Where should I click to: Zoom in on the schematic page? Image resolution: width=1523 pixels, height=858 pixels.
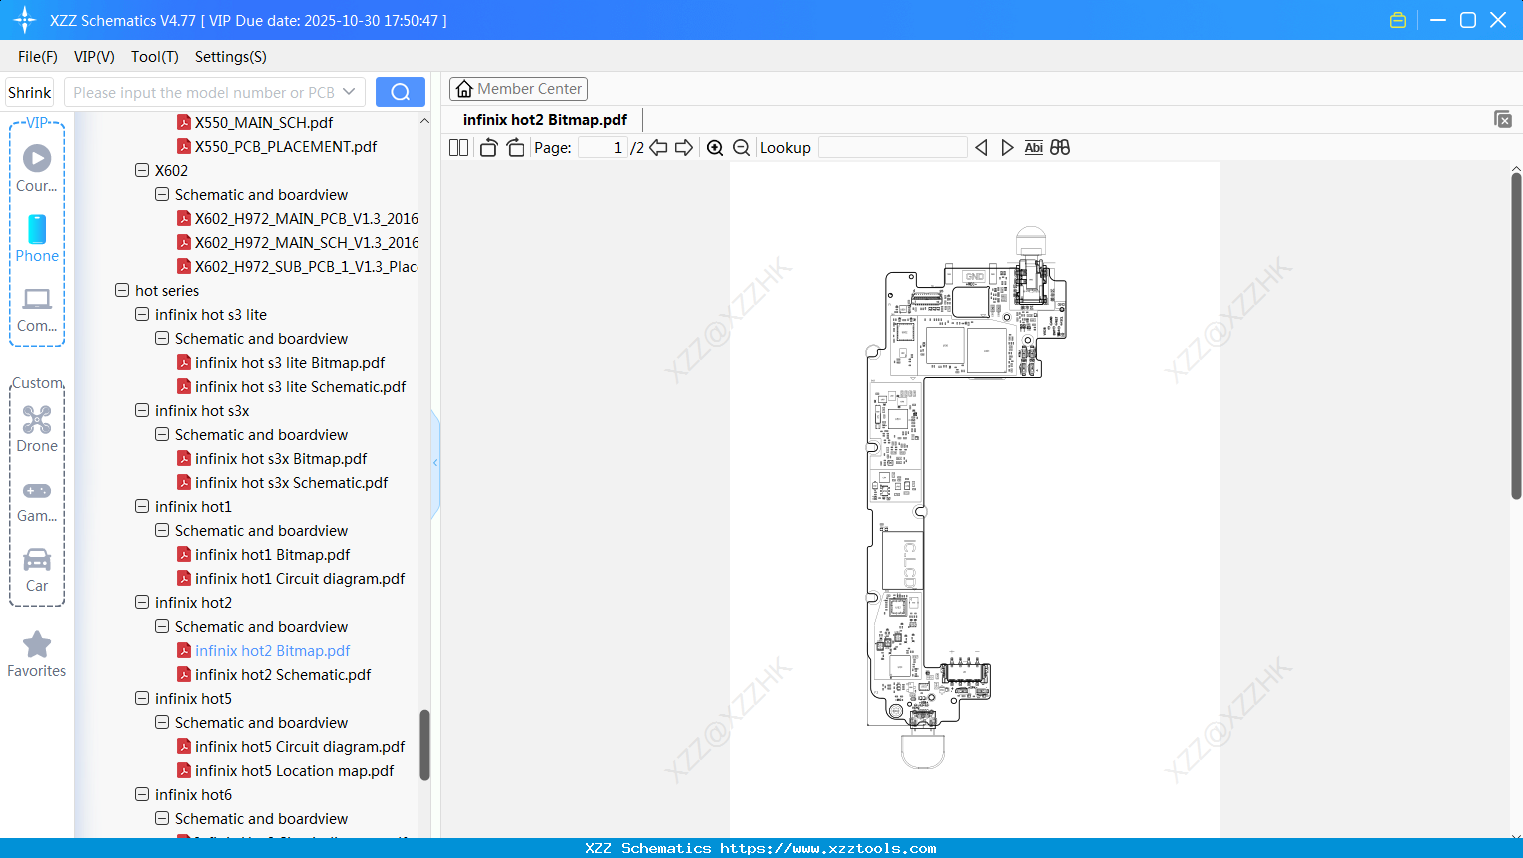pyautogui.click(x=715, y=147)
